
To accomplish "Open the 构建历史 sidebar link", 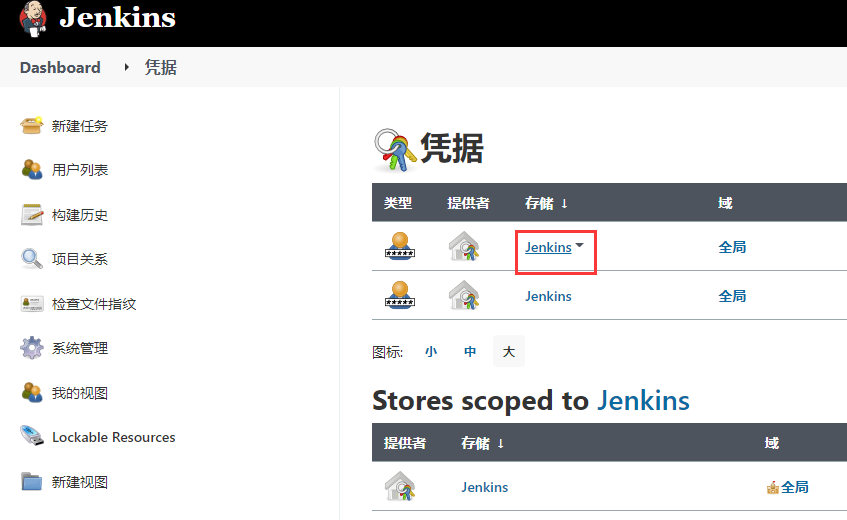I will pyautogui.click(x=80, y=215).
